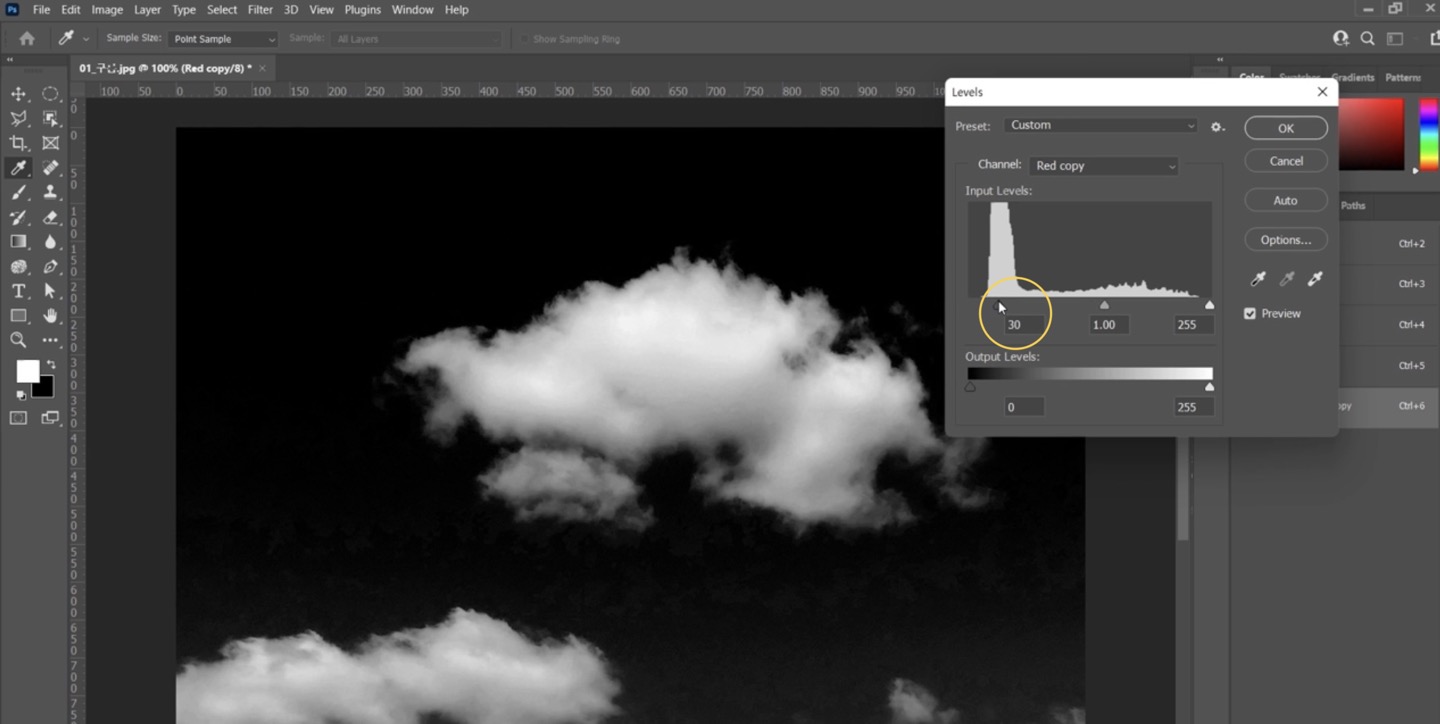Select the Rectangle shape tool
Image resolution: width=1440 pixels, height=724 pixels.
click(18, 316)
